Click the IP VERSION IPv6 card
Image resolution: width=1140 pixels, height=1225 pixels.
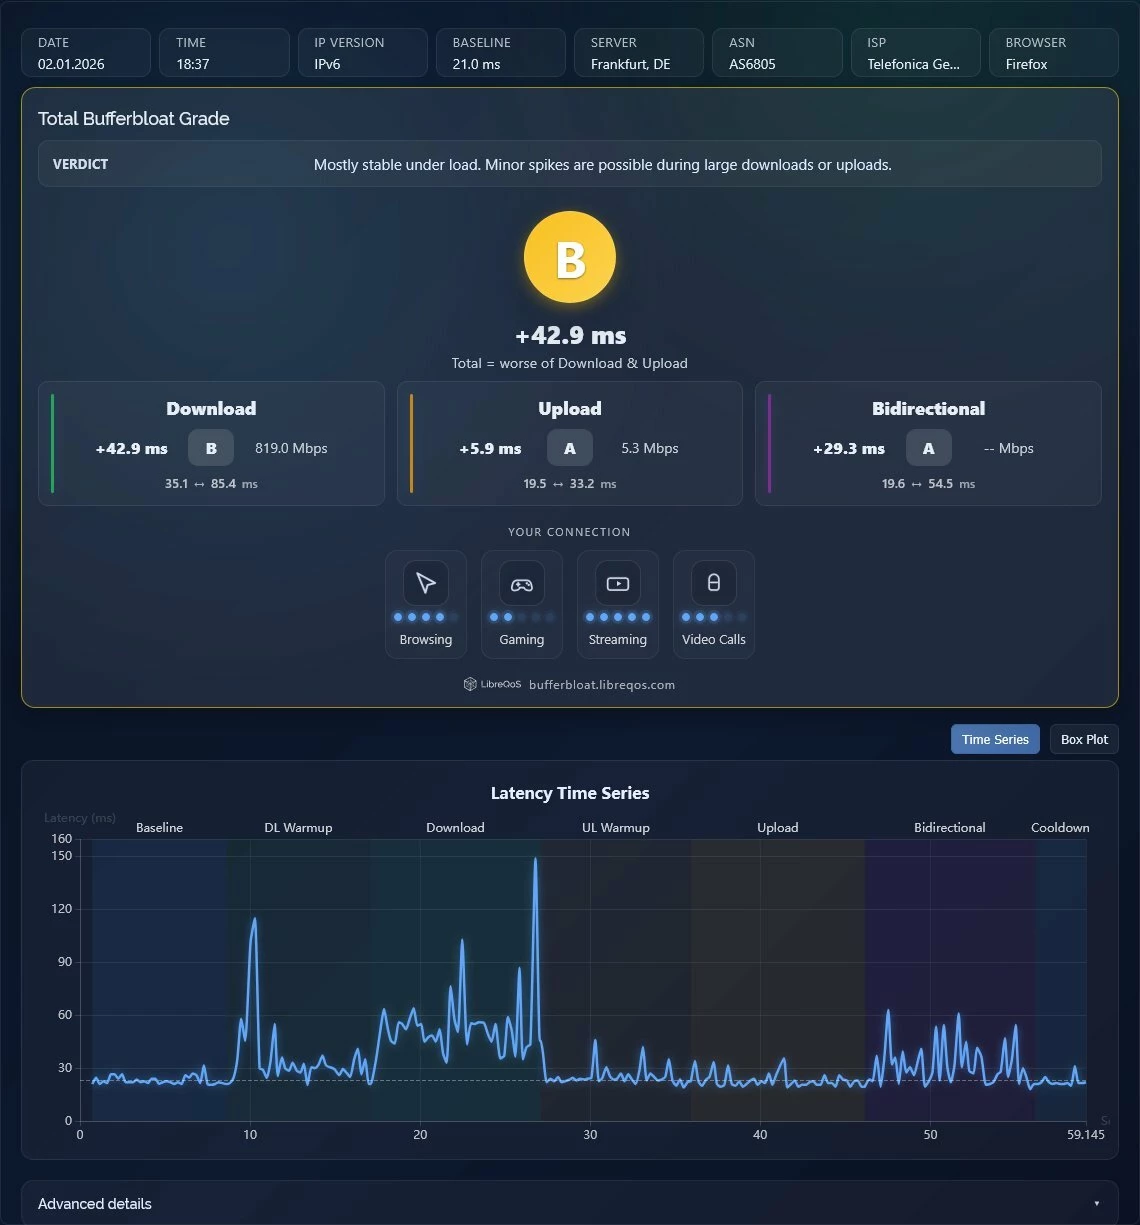click(x=363, y=52)
